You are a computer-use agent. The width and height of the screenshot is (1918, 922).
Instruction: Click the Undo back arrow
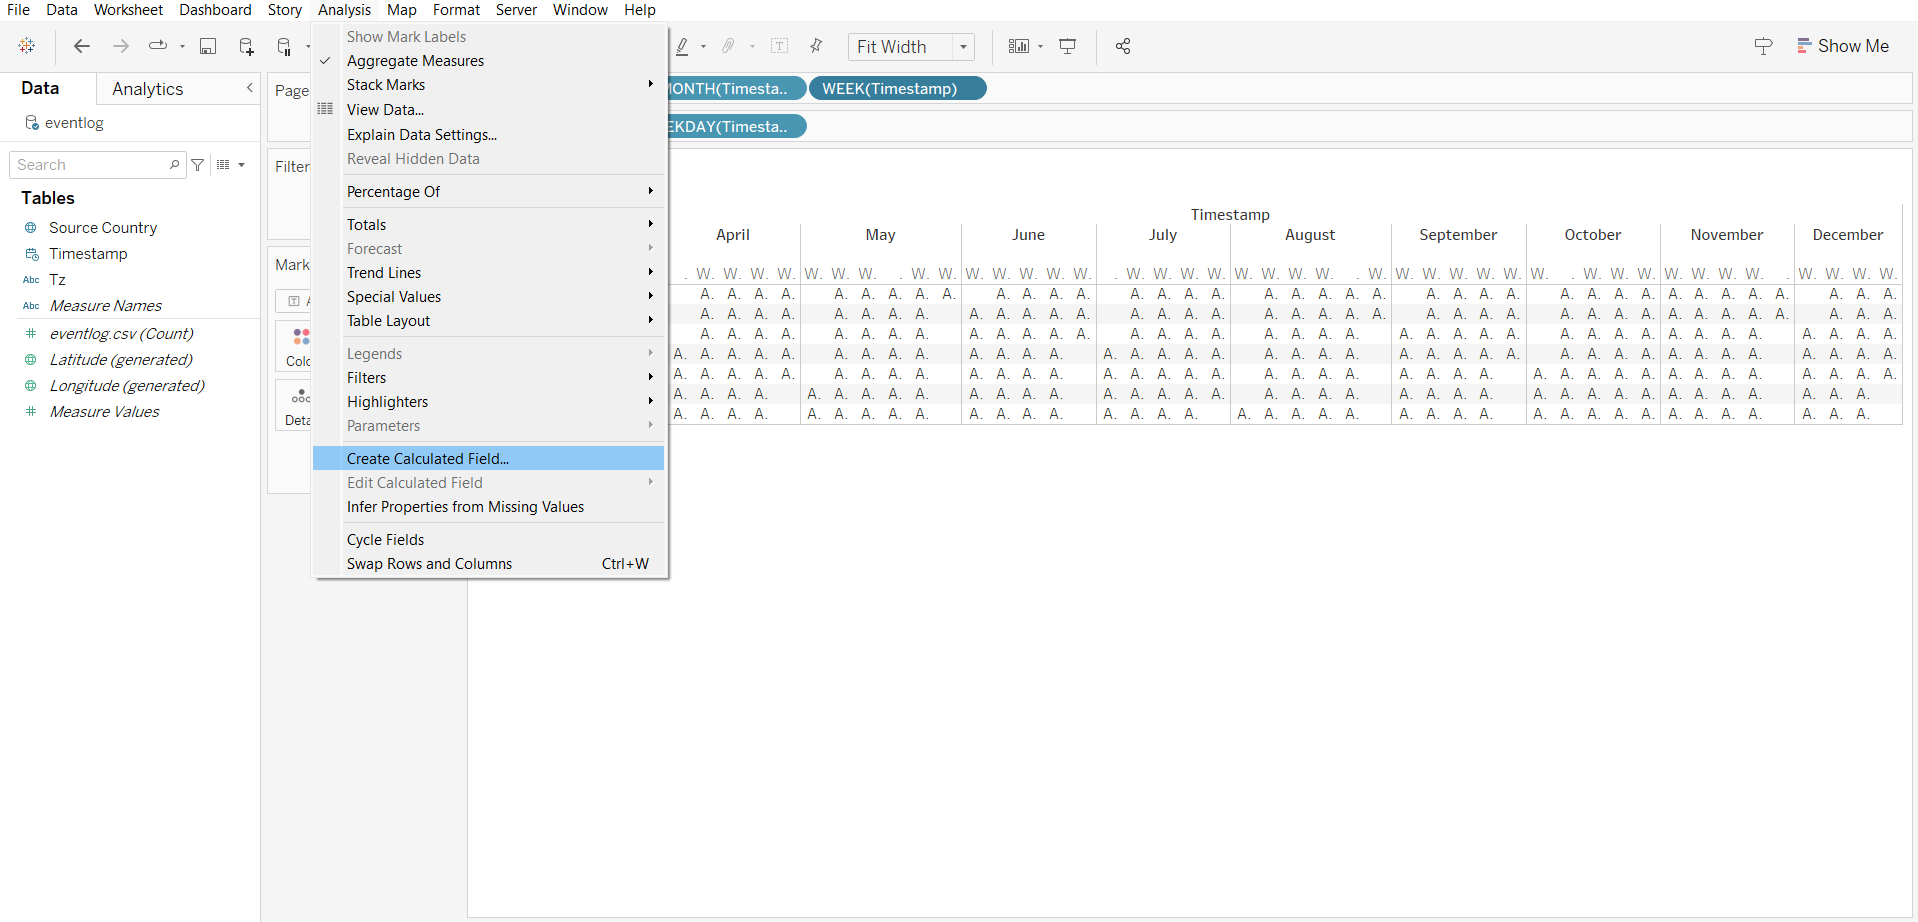82,47
